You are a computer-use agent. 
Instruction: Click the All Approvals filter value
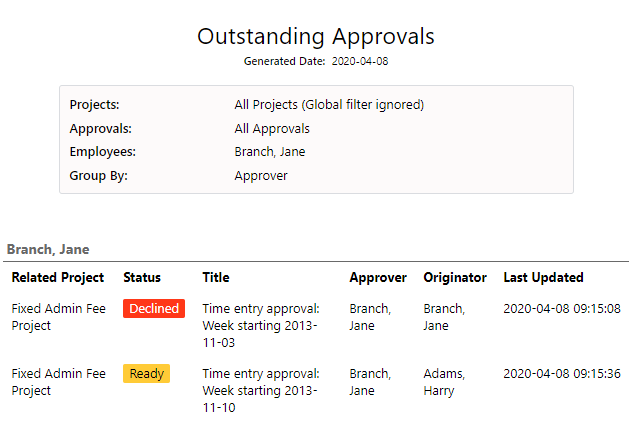coord(272,129)
